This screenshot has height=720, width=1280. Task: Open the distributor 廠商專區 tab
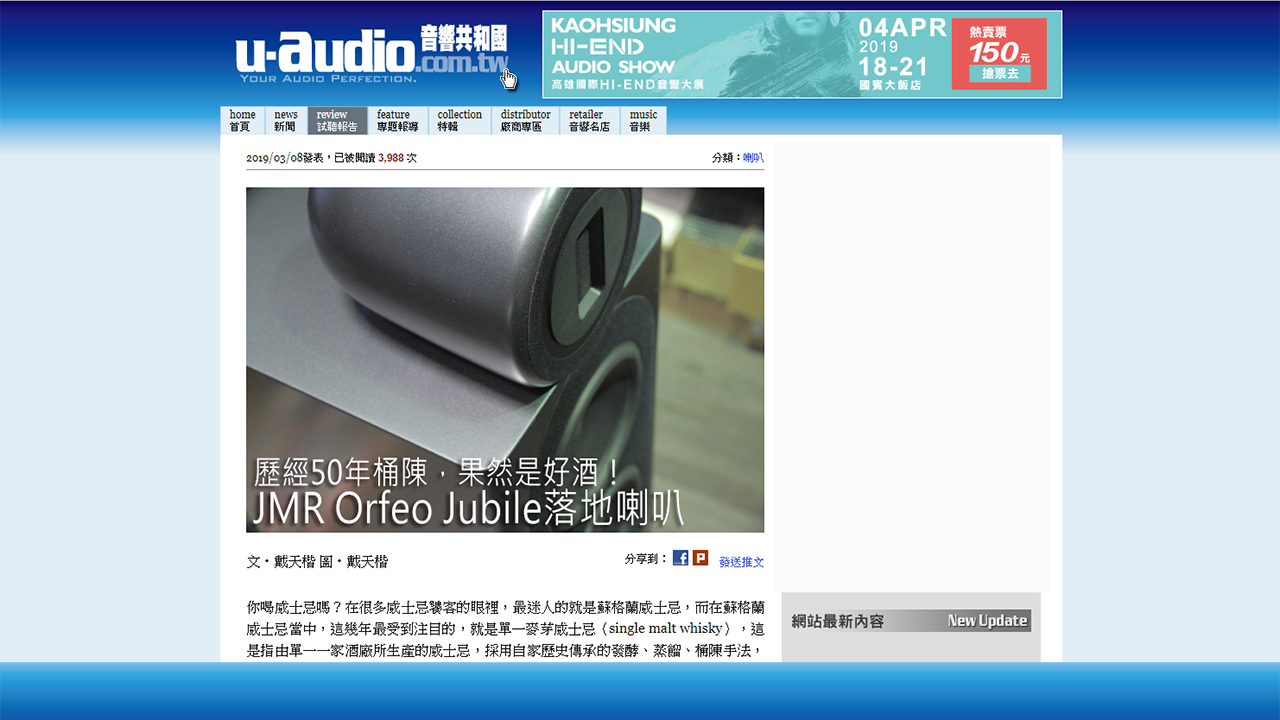coord(526,121)
